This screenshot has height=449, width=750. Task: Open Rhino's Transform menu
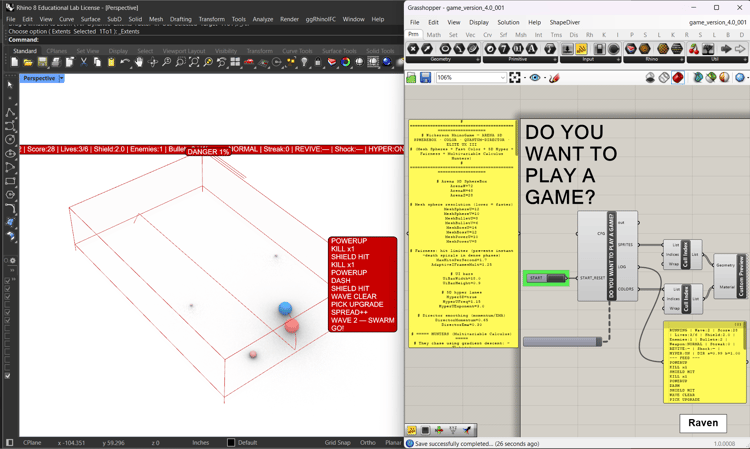point(211,20)
